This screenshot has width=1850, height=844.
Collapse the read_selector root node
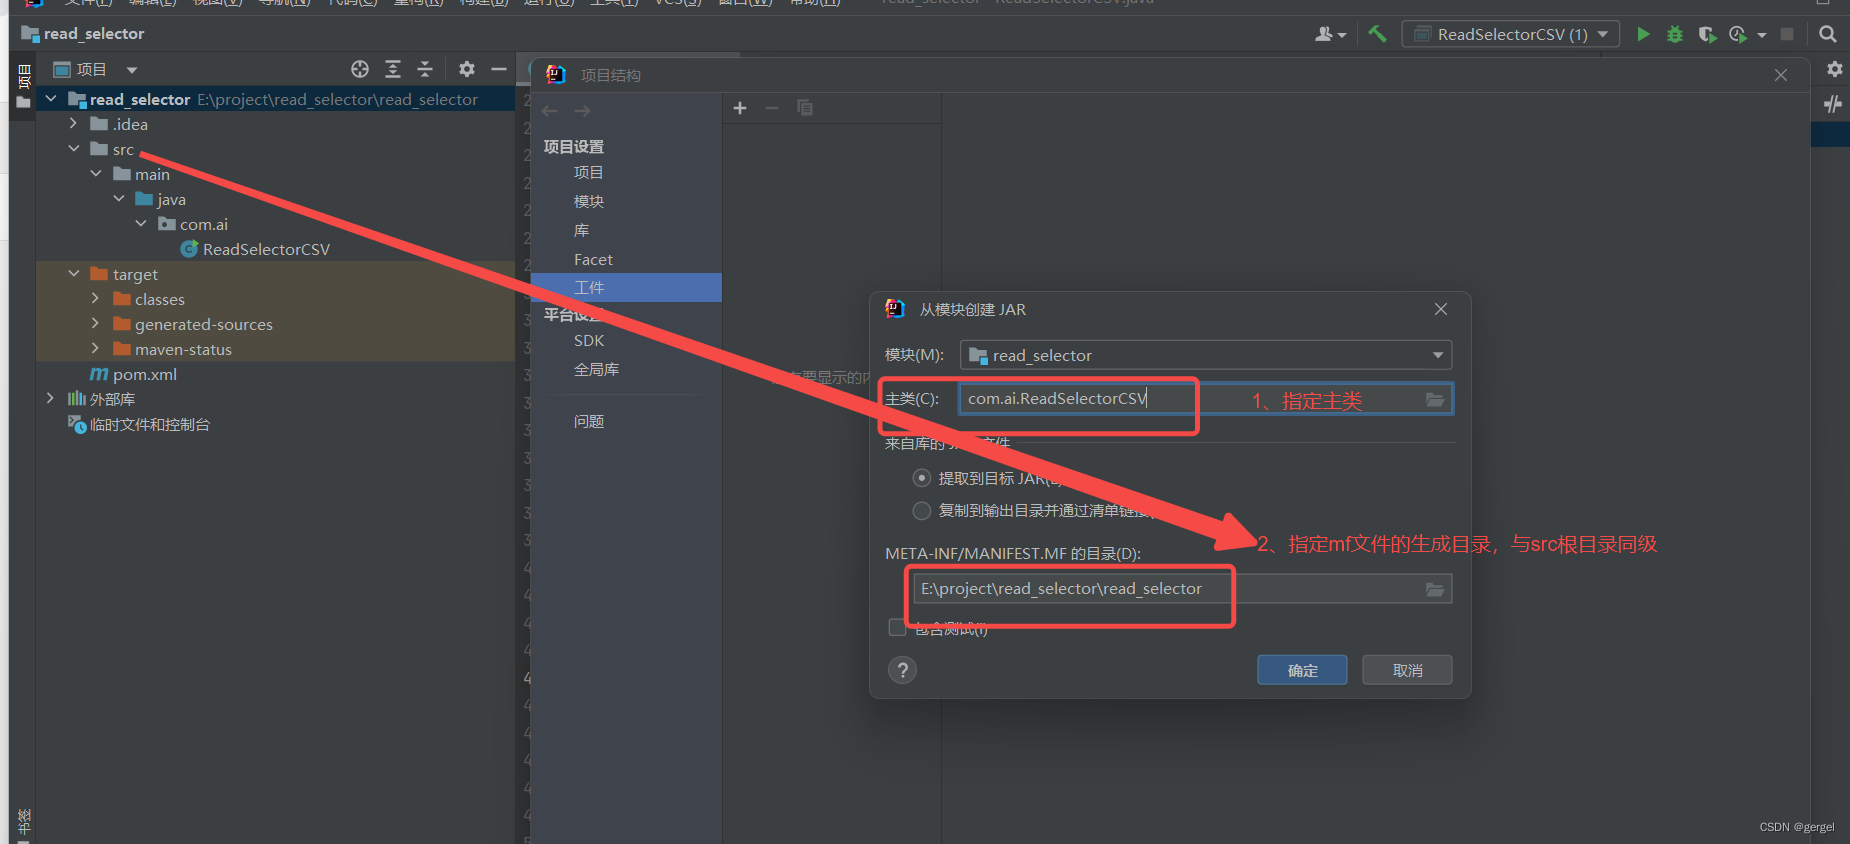pyautogui.click(x=51, y=99)
